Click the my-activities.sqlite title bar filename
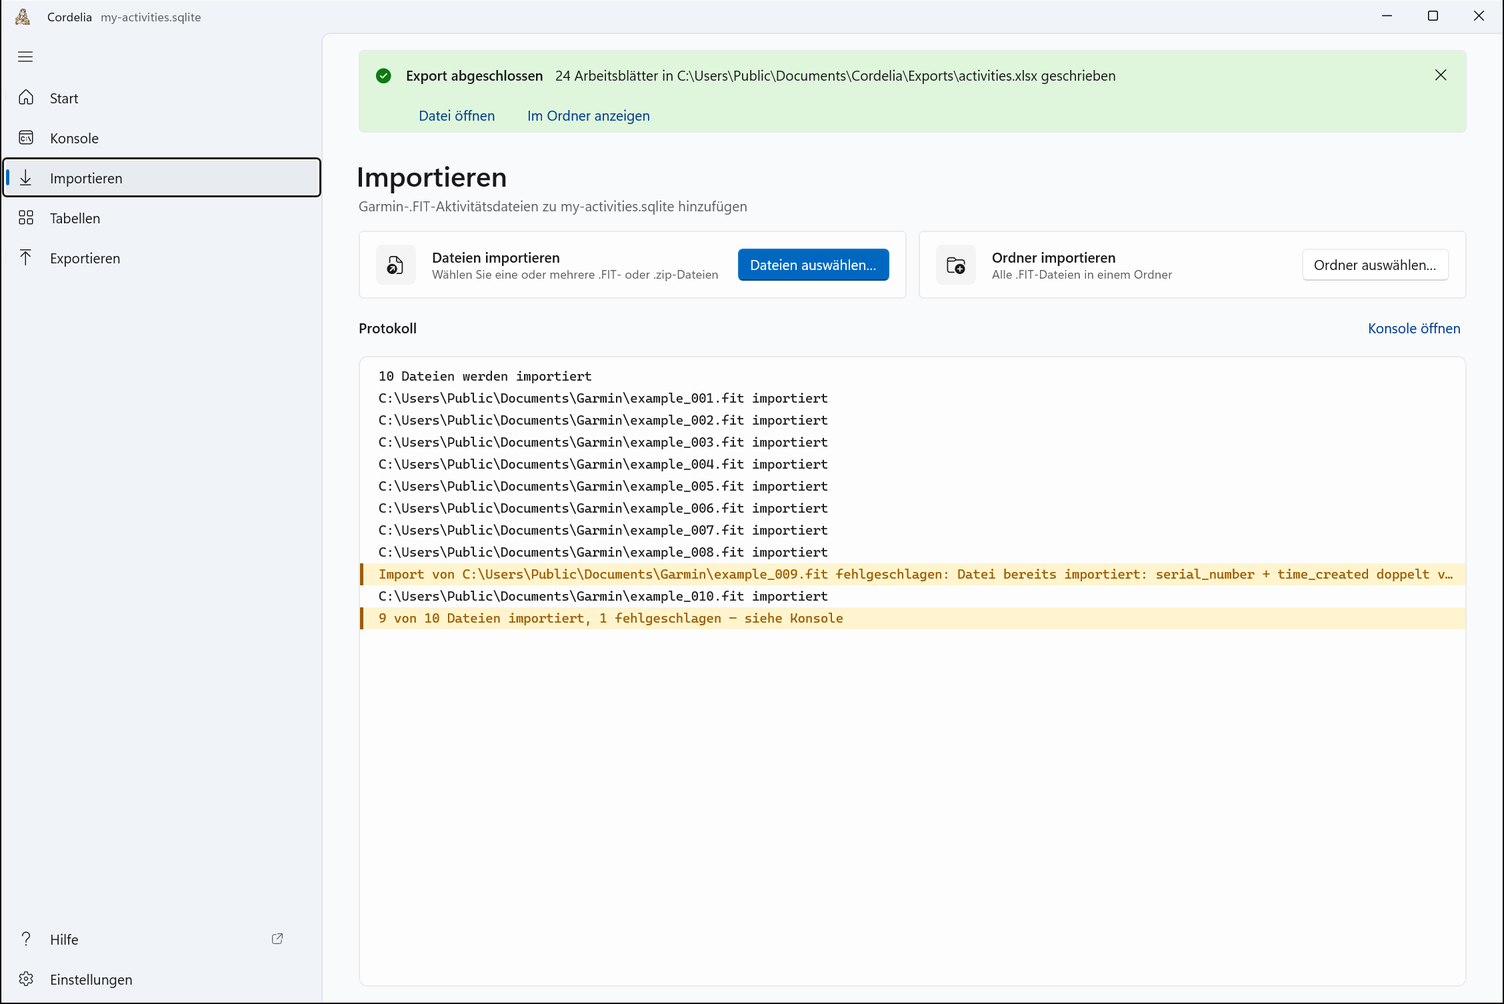1504x1004 pixels. pyautogui.click(x=151, y=17)
